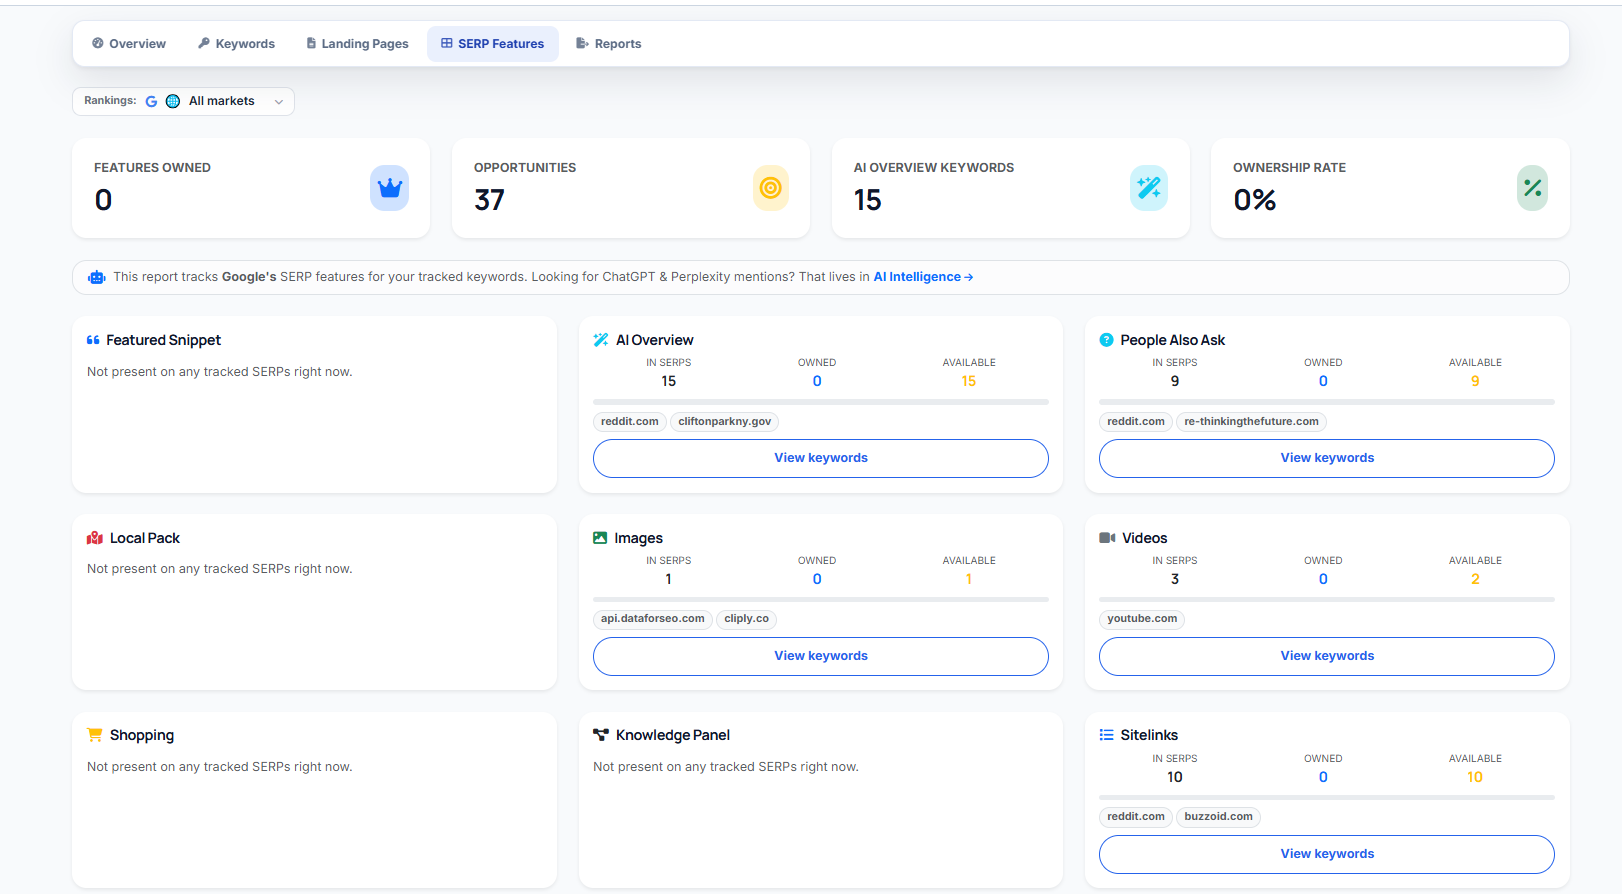Select the SERP Features tab
The image size is (1622, 894).
[x=493, y=44]
